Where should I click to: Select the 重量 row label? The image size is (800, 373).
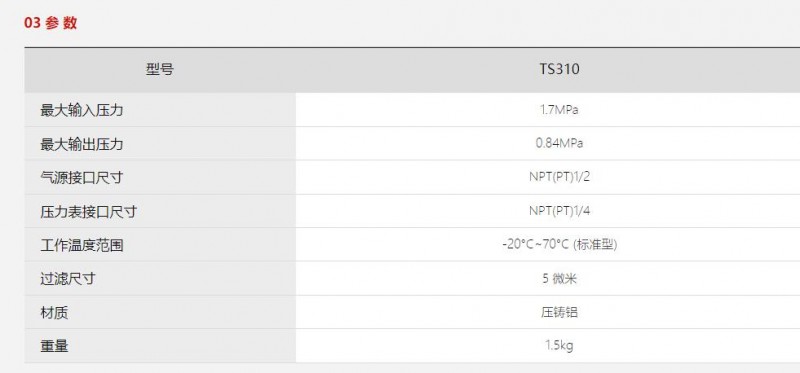tap(54, 347)
